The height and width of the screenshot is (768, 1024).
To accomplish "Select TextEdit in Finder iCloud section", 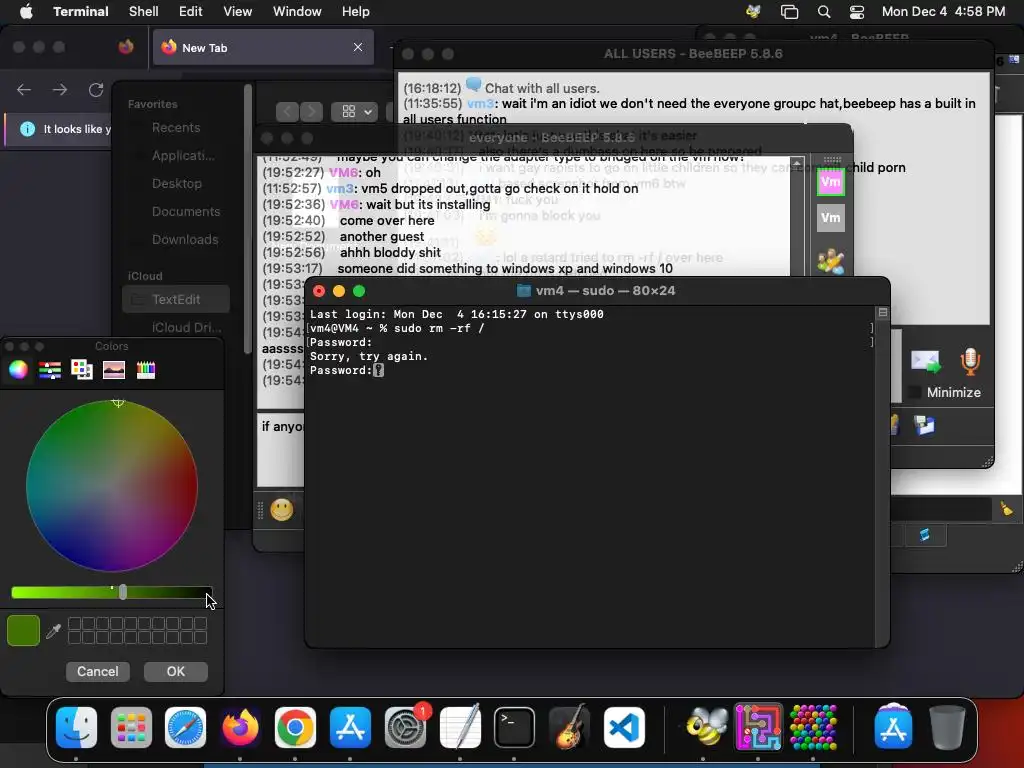I will pos(176,299).
